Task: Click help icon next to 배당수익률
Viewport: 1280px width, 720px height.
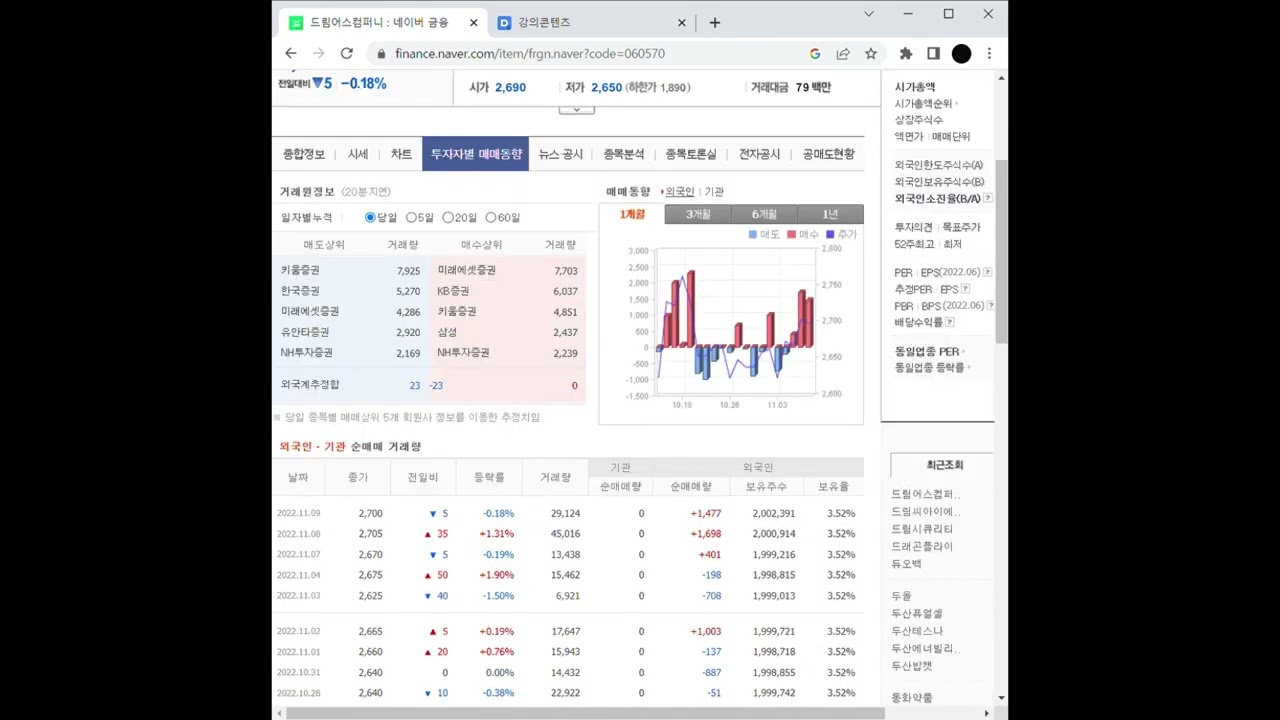Action: point(950,322)
